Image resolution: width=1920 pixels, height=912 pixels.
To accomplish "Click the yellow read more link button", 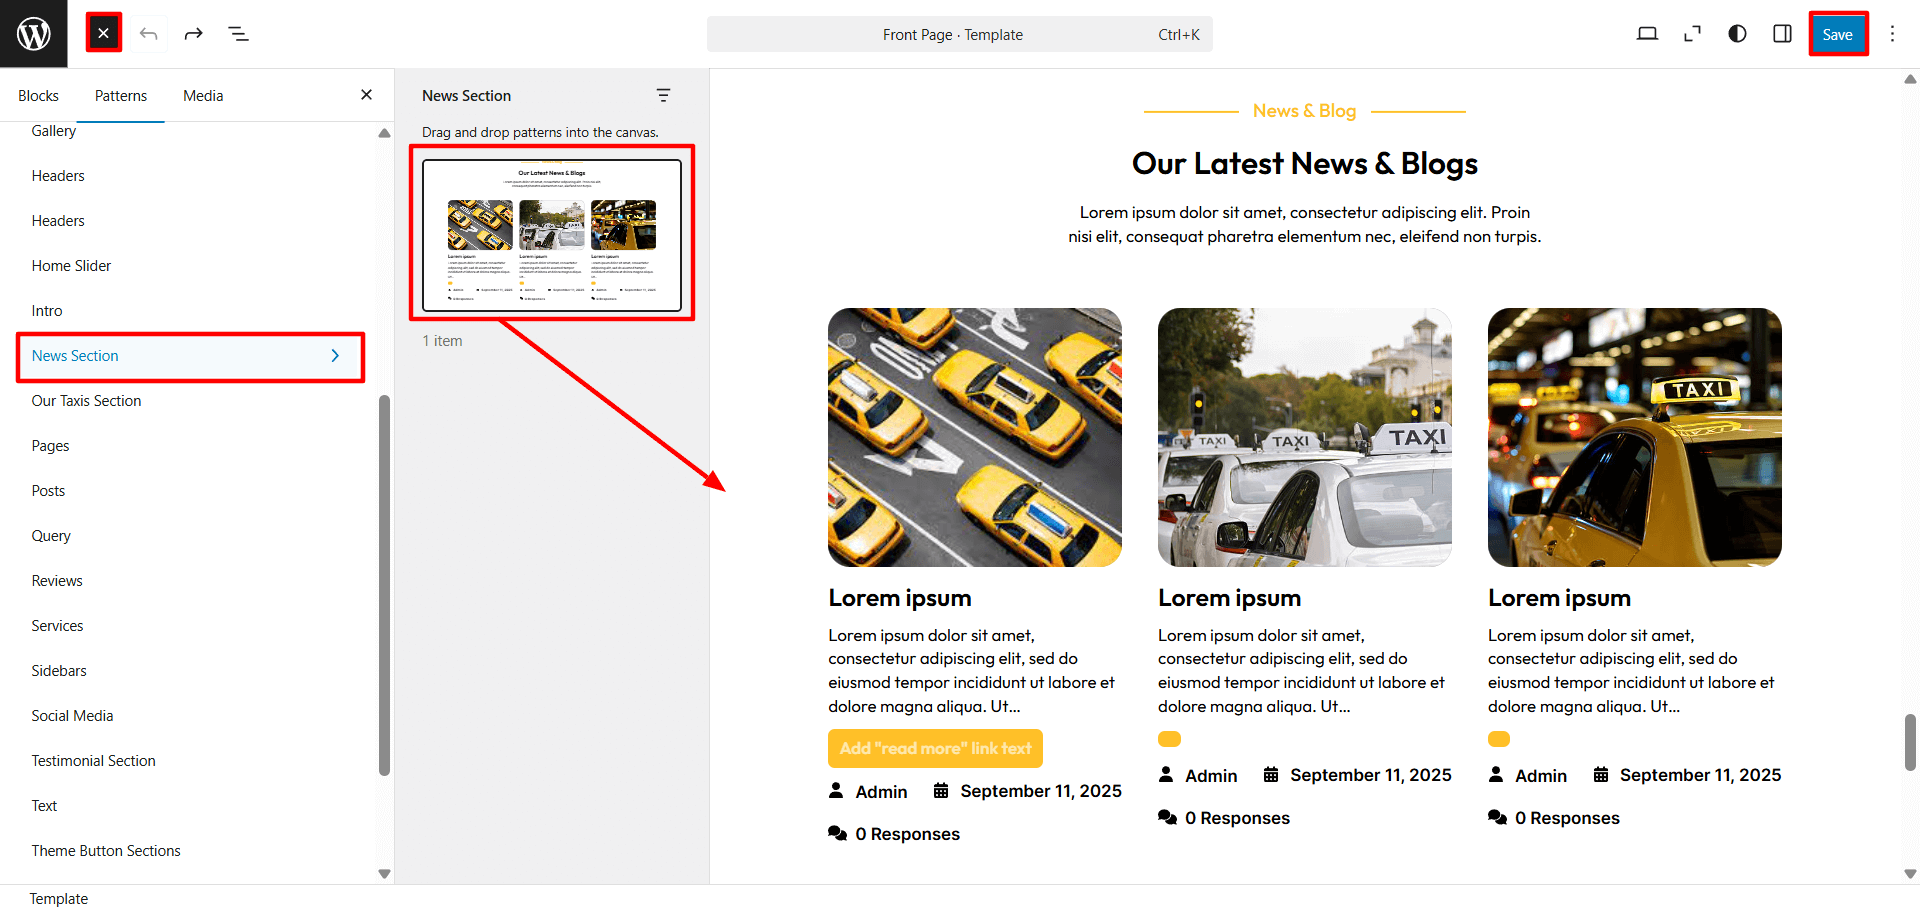I will 935,748.
